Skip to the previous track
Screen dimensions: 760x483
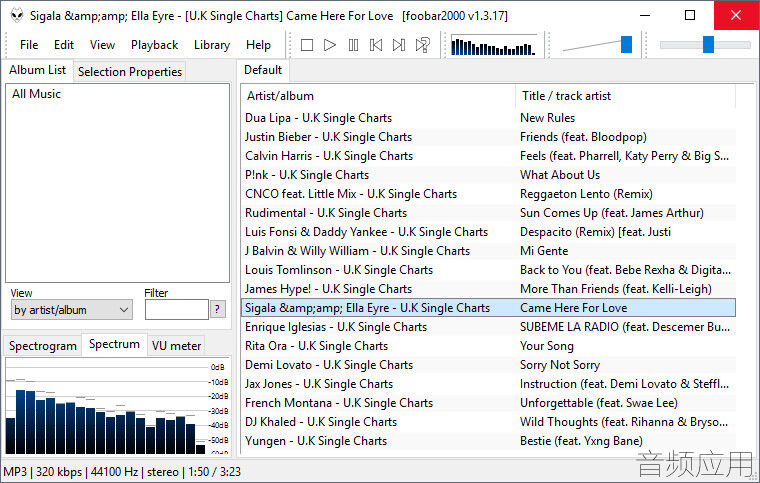click(x=376, y=45)
